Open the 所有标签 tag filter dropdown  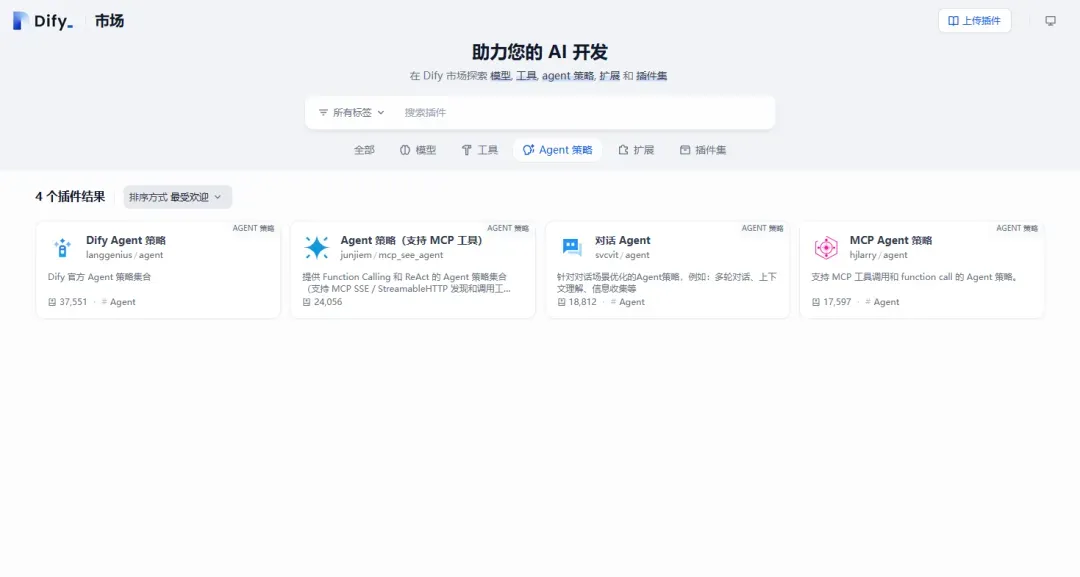click(x=351, y=112)
